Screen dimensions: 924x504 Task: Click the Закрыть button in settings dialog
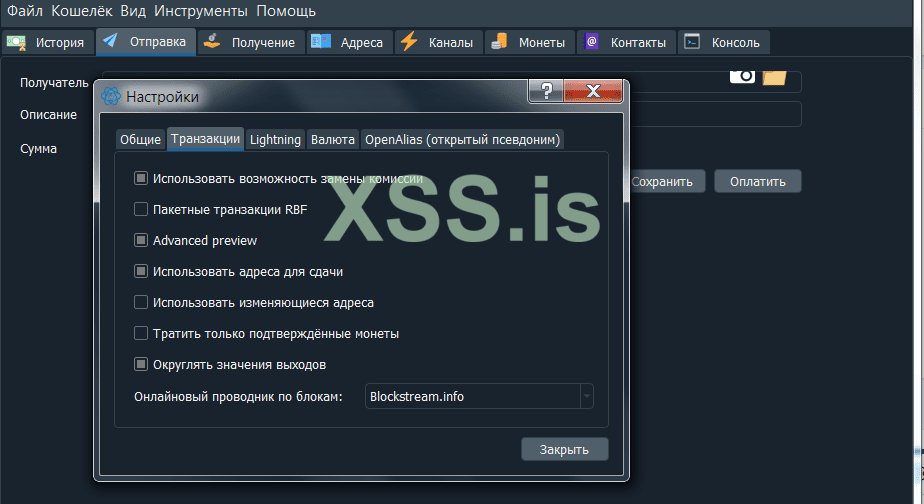(565, 449)
